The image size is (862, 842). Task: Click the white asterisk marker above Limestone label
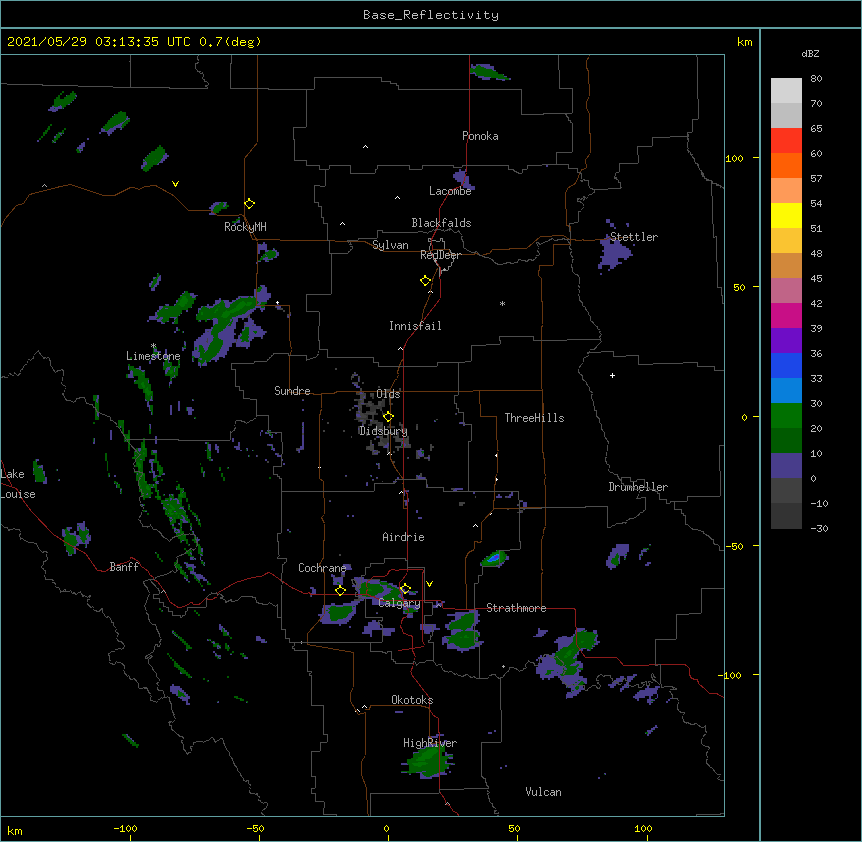[154, 346]
